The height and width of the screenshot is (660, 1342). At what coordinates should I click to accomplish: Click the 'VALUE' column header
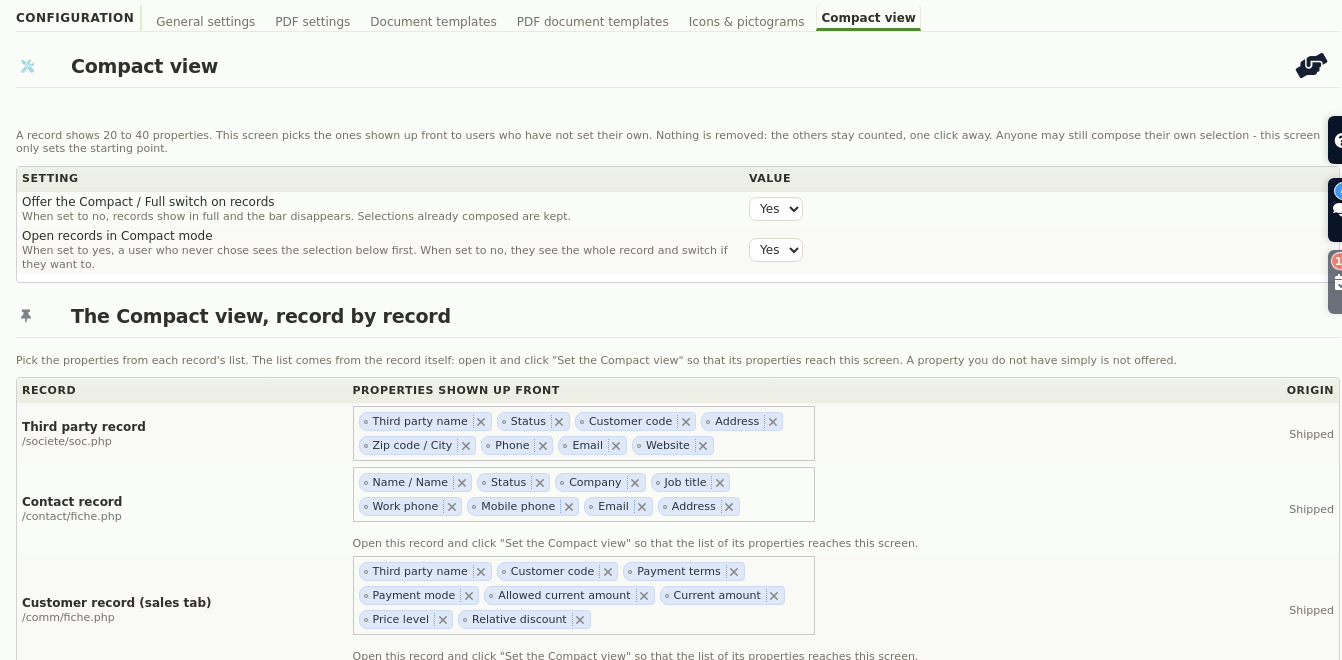tap(770, 178)
